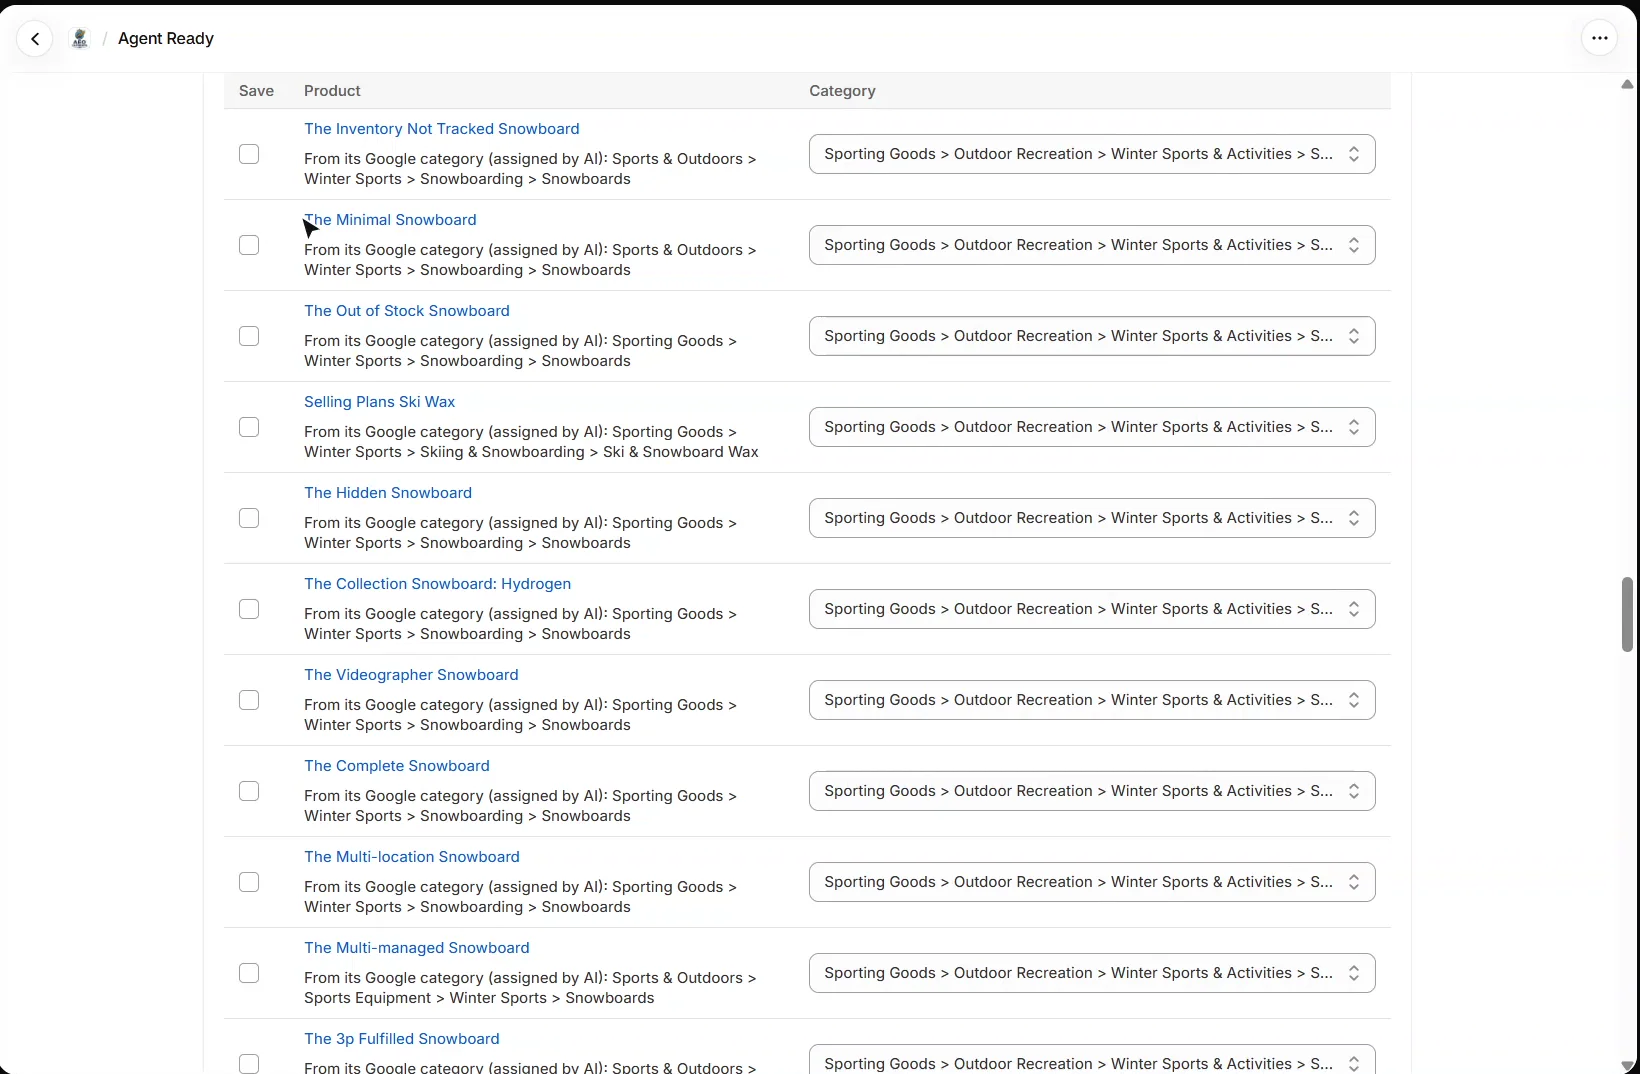The image size is (1640, 1074).
Task: Select the checkbox for The Out of Stock Snowboard
Action: coord(249,336)
